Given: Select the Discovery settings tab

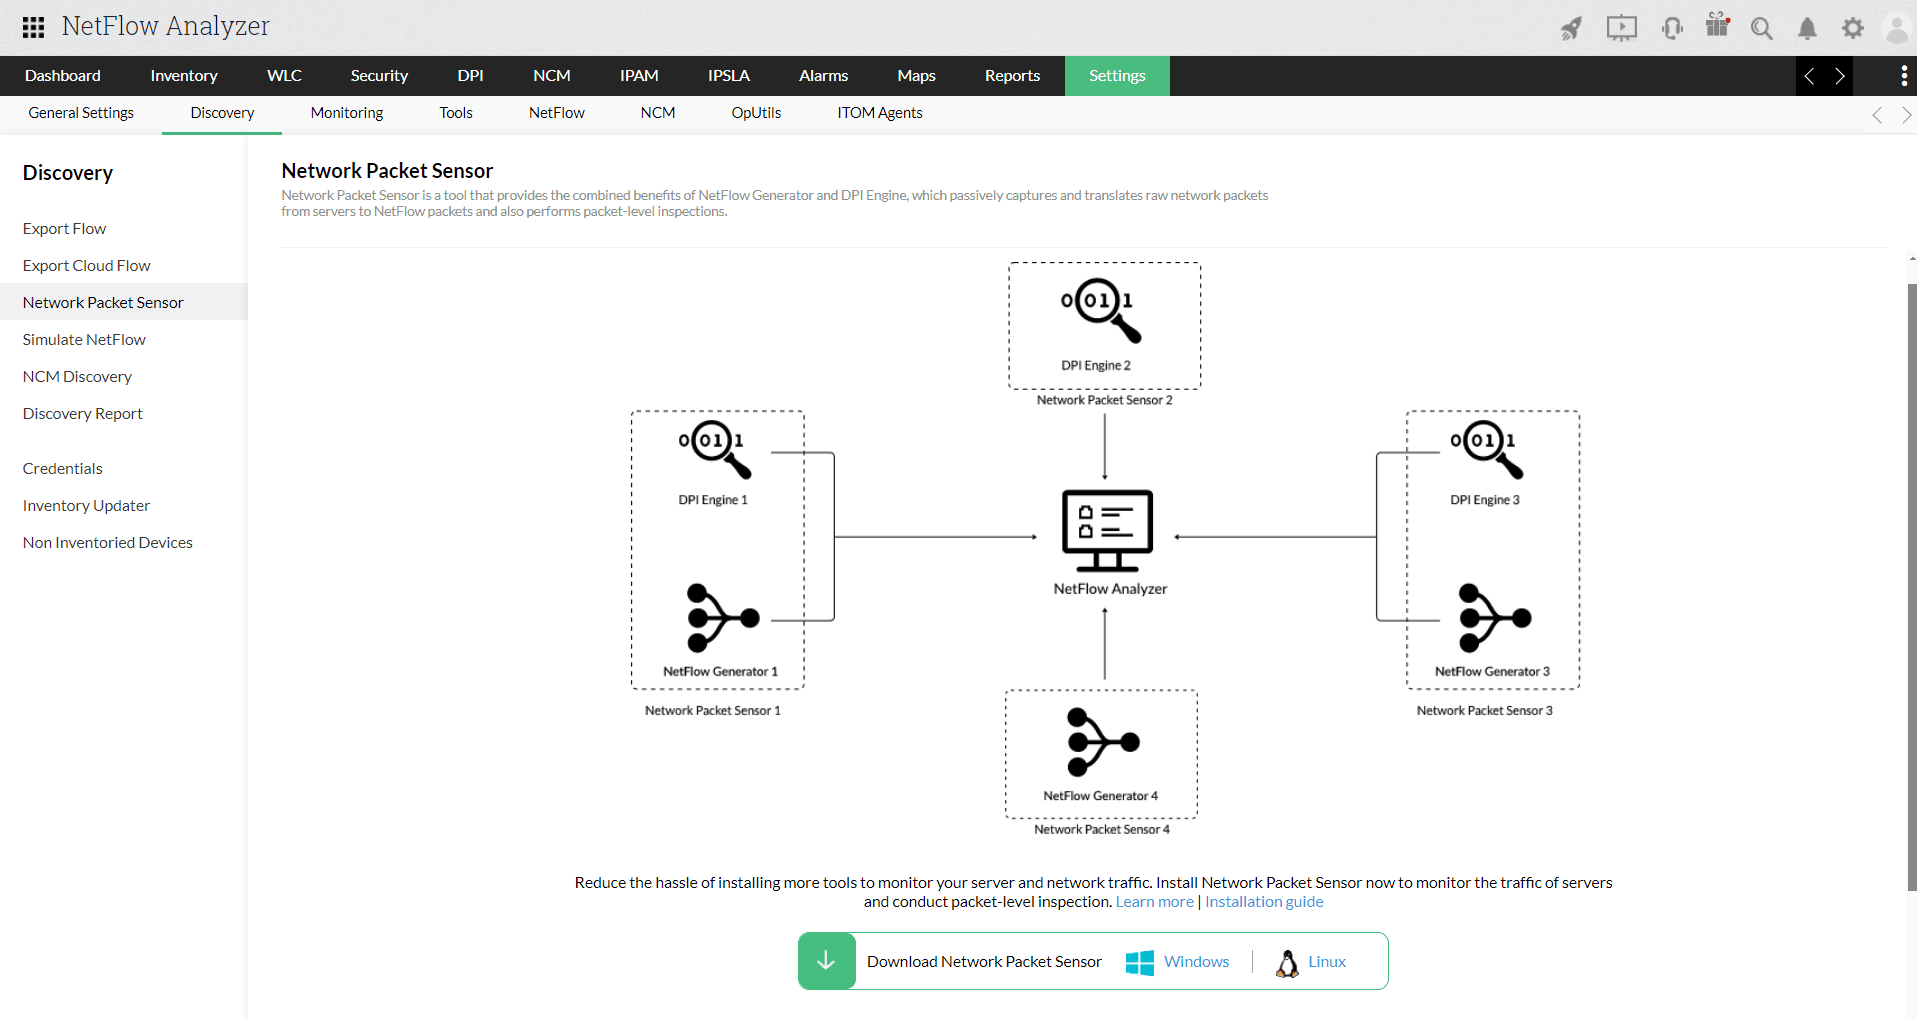Looking at the screenshot, I should (222, 113).
